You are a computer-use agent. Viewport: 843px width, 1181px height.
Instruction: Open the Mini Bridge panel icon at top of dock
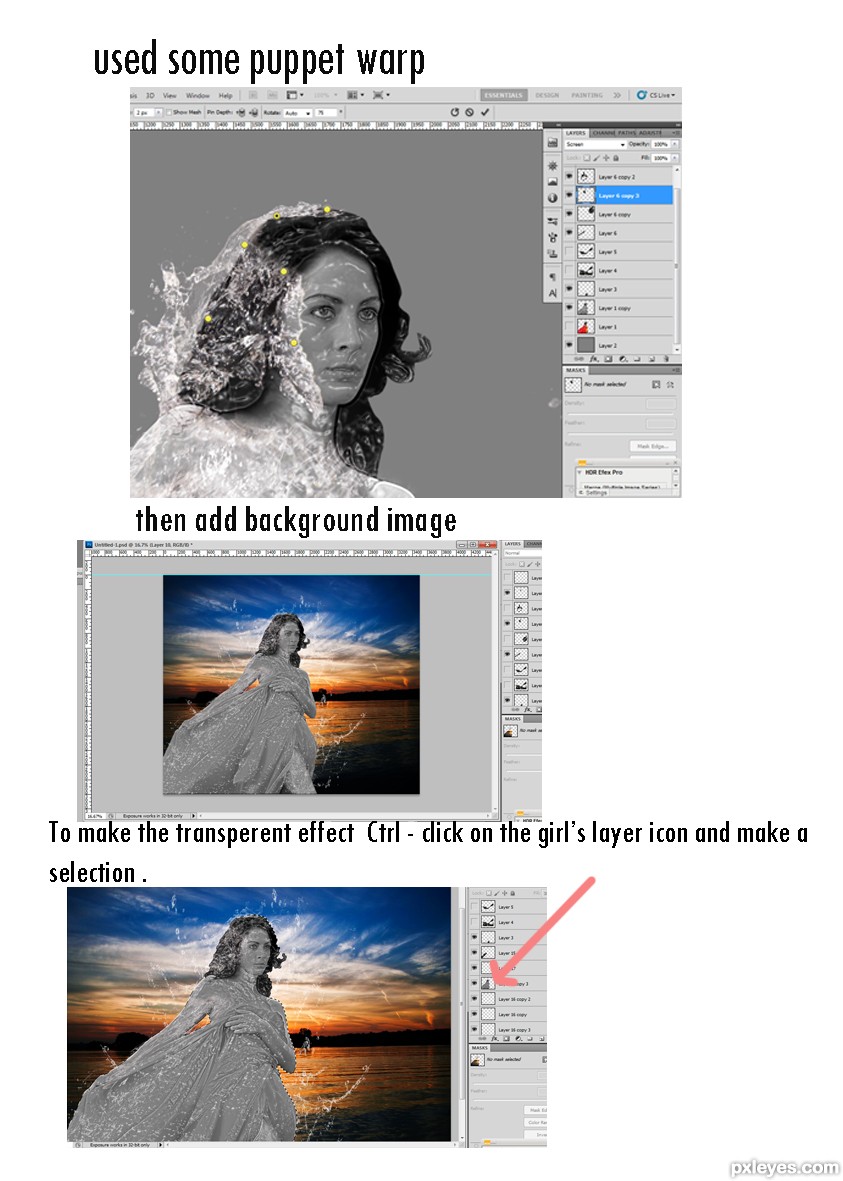coord(552,142)
